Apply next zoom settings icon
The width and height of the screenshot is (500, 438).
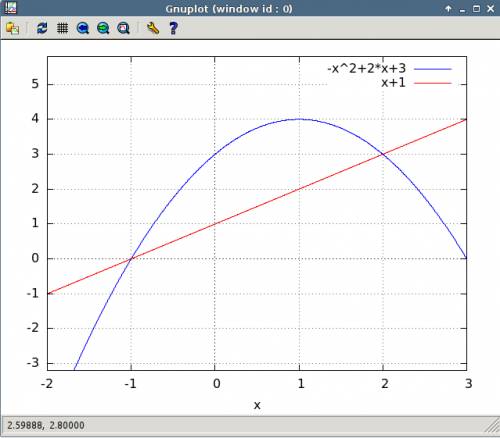[103, 28]
